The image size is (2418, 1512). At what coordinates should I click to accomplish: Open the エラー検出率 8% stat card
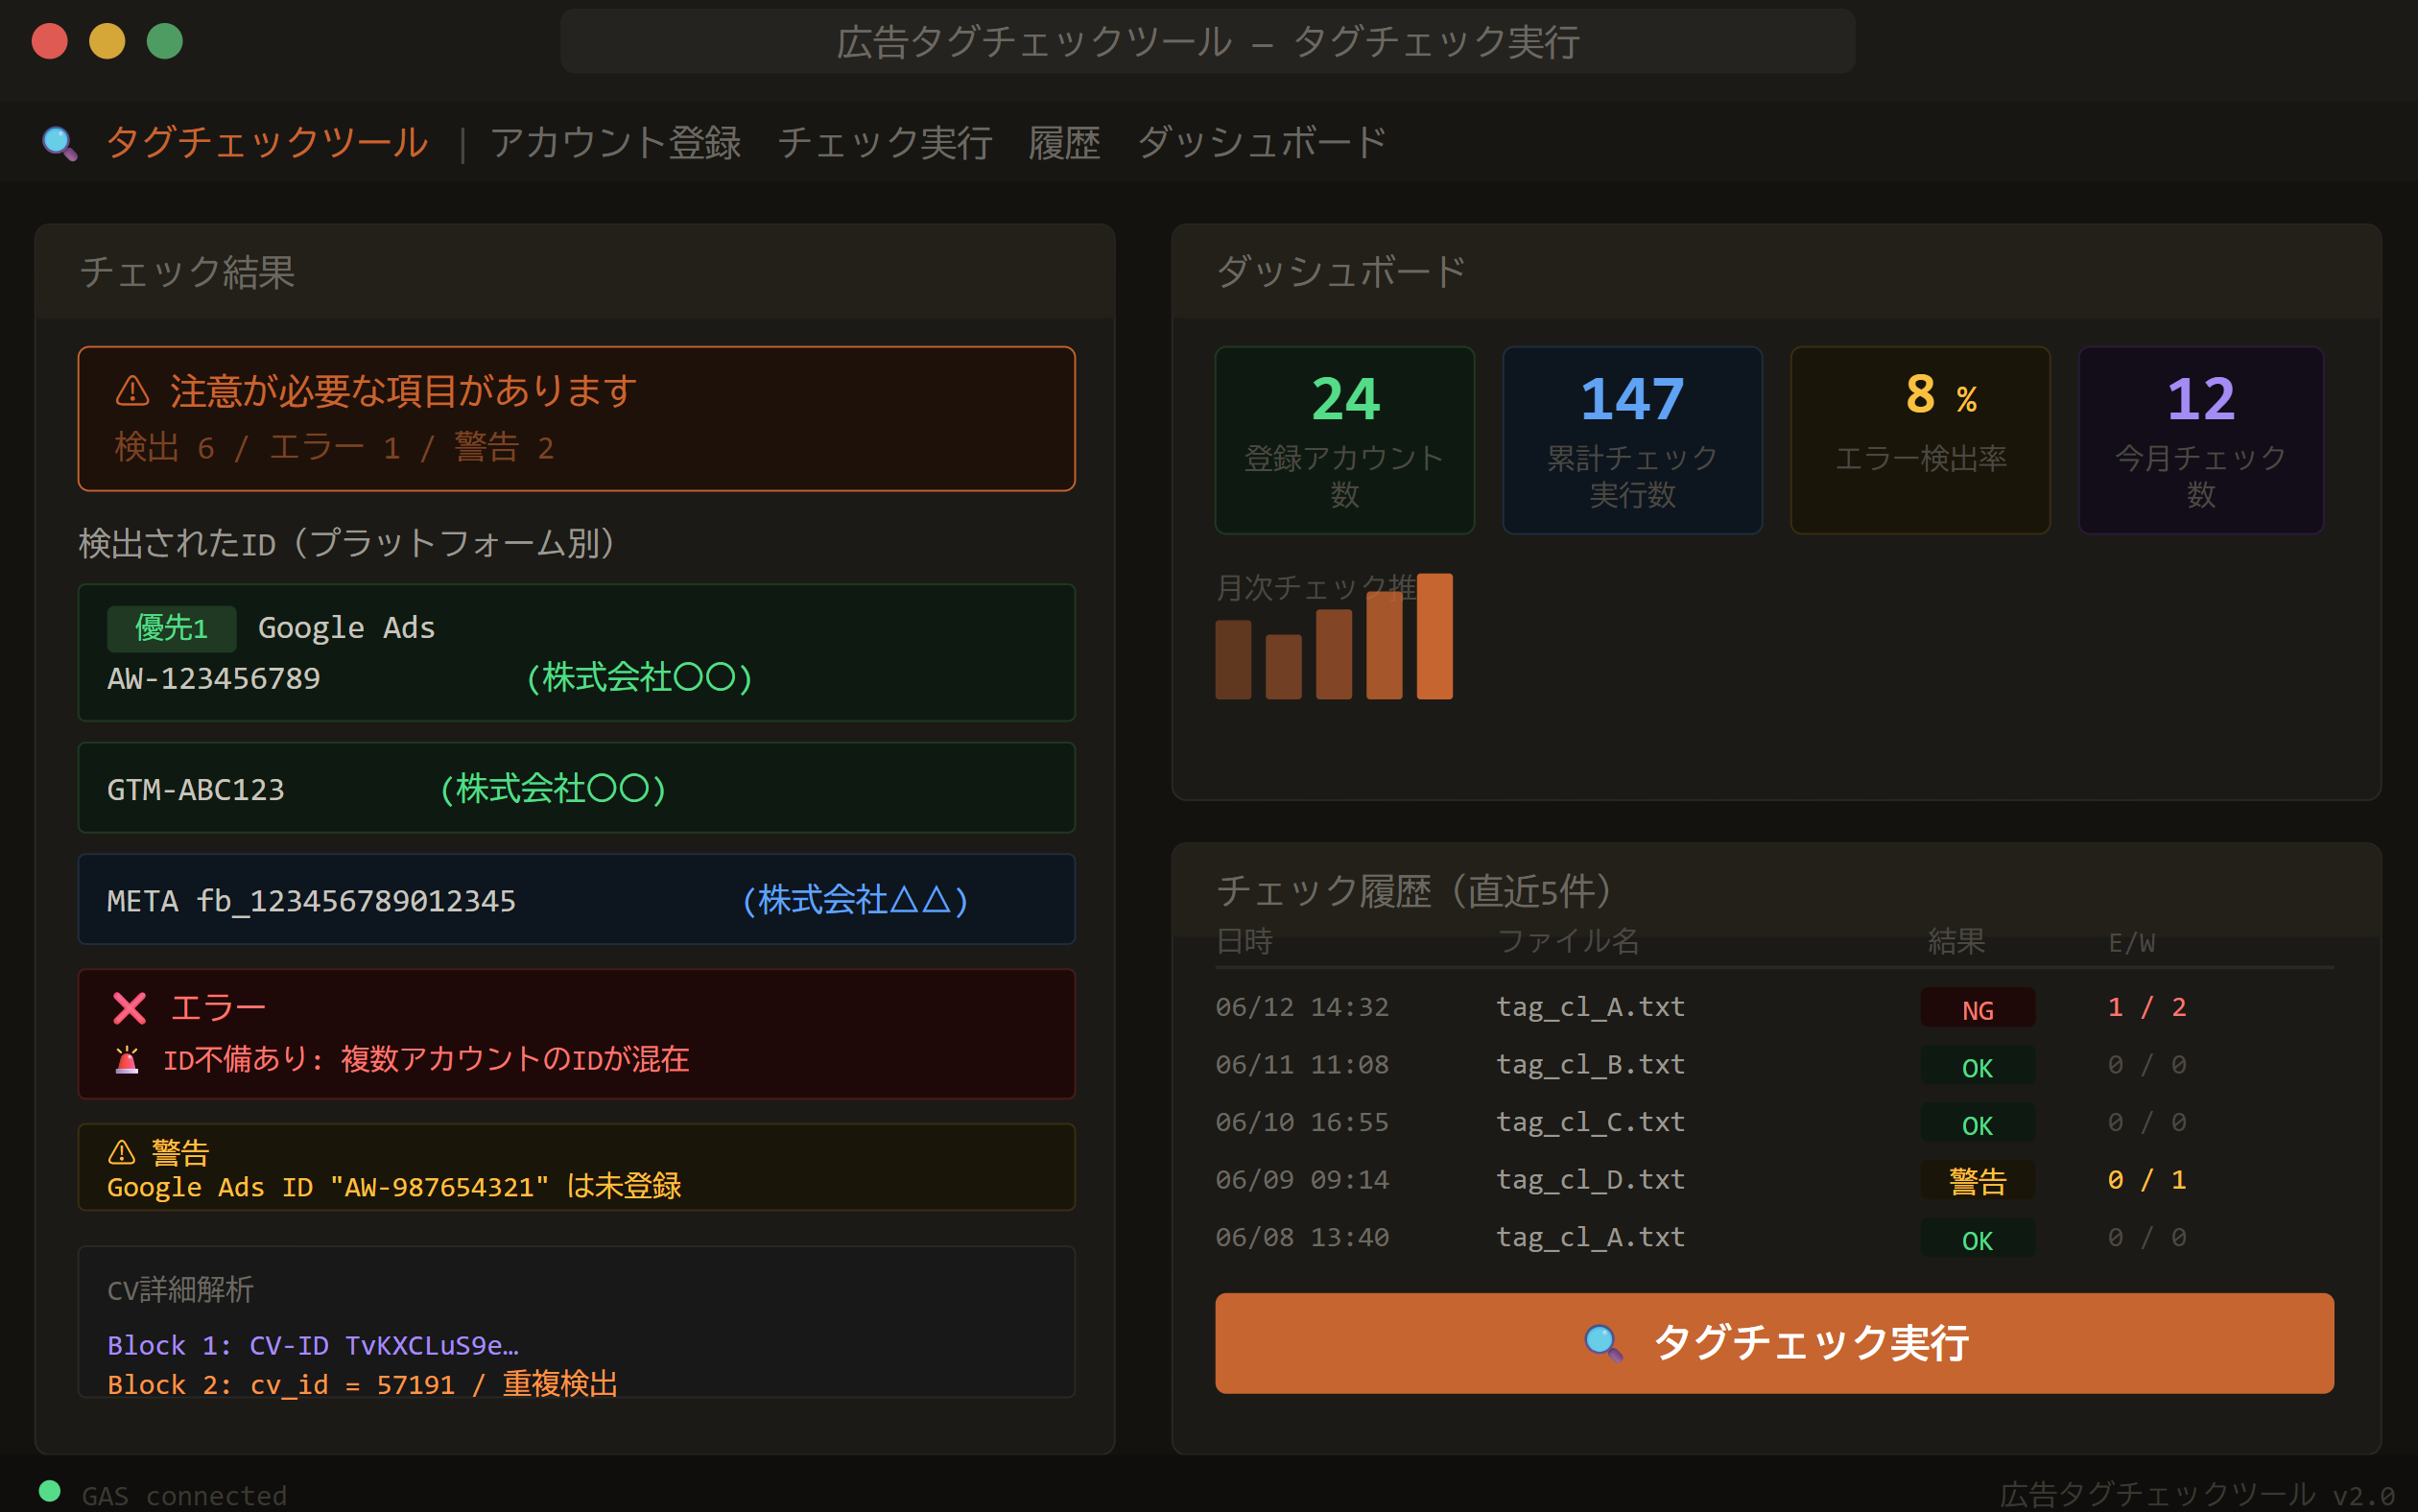pyautogui.click(x=1920, y=440)
